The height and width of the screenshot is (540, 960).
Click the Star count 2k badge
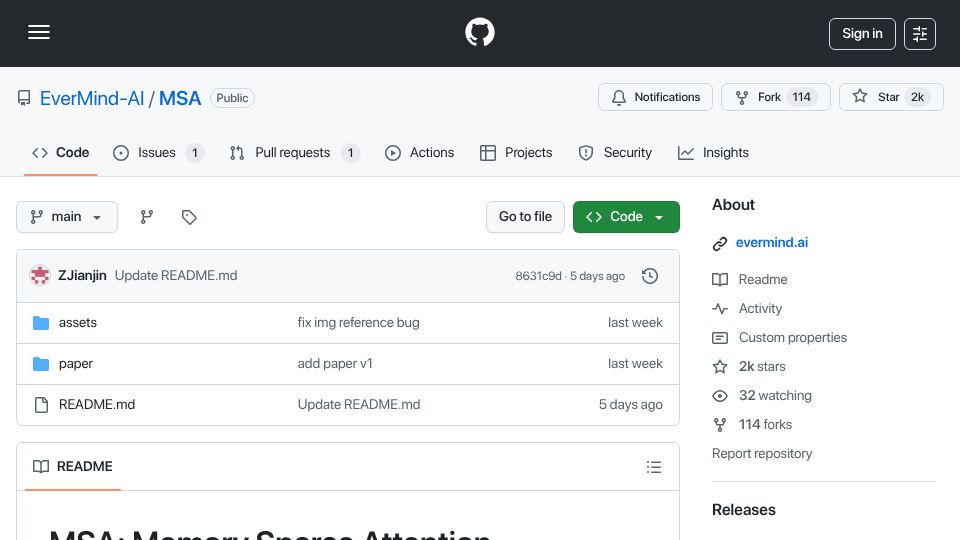click(917, 97)
